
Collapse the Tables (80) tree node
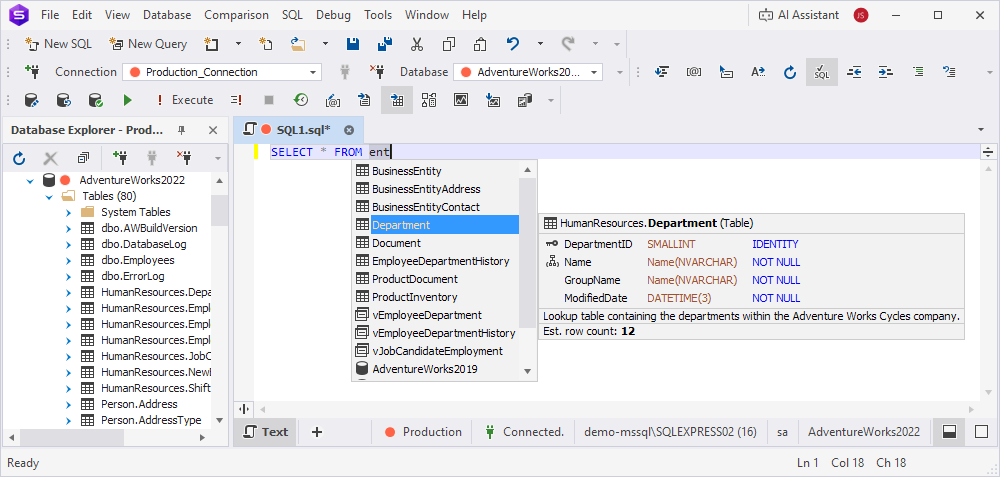[x=50, y=196]
